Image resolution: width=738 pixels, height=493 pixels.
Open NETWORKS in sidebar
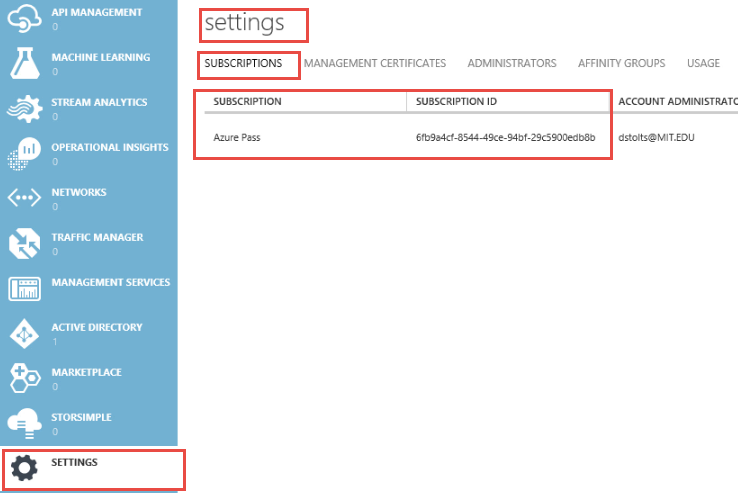[89, 198]
